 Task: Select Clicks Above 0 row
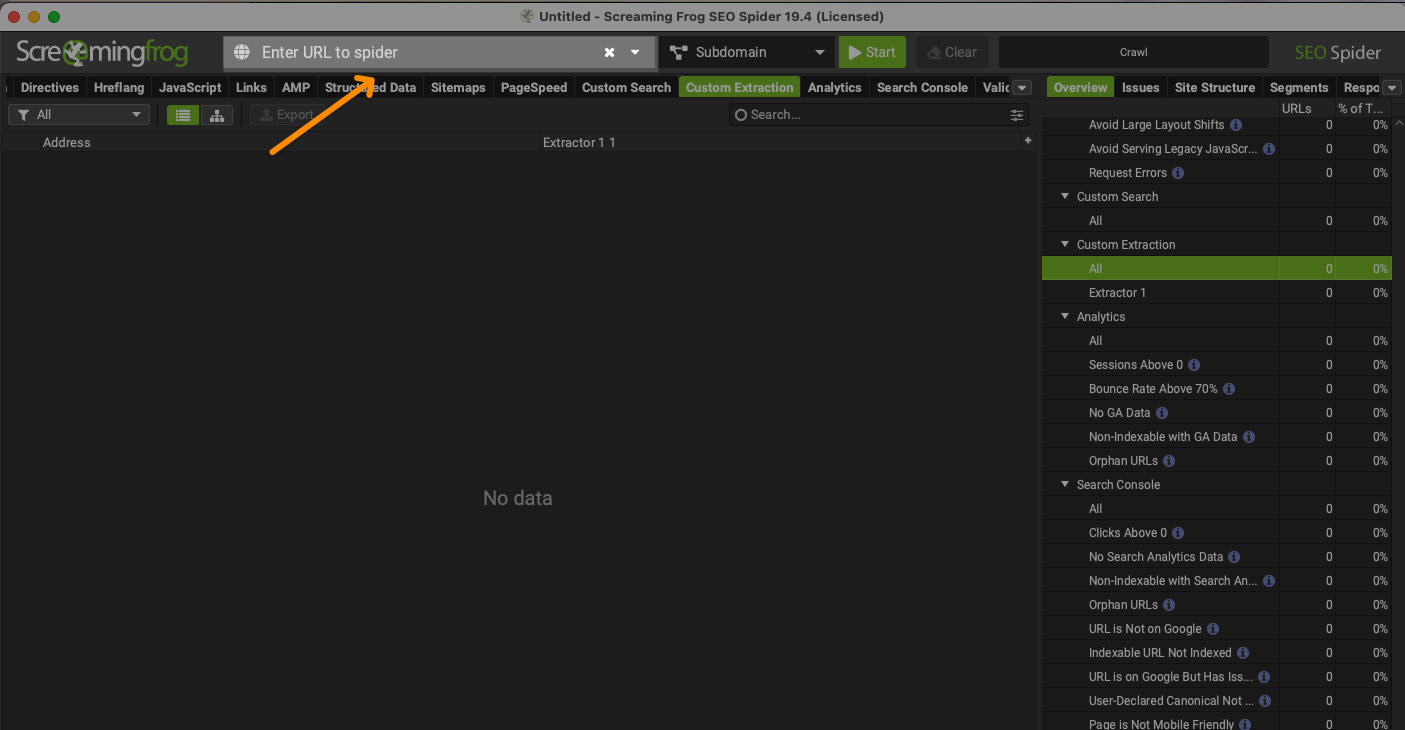tap(1216, 533)
